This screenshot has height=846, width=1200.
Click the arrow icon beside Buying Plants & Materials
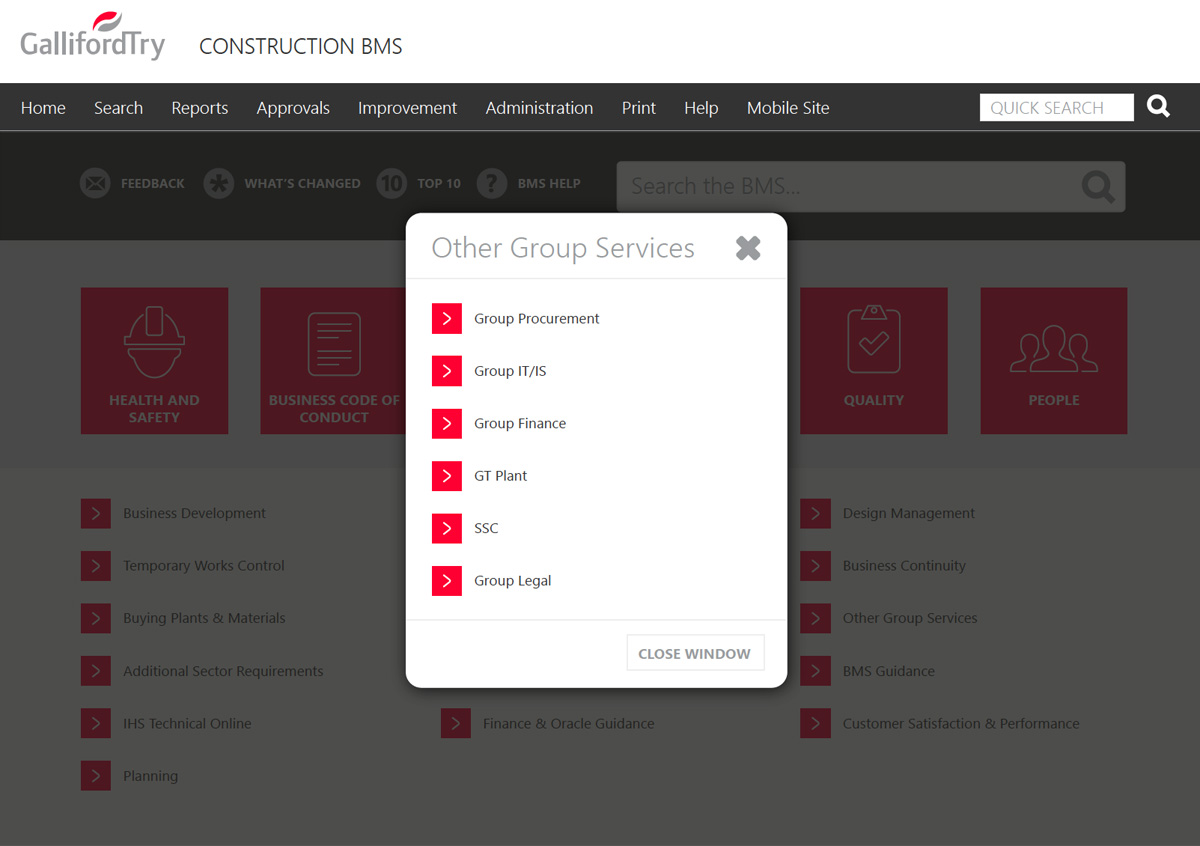click(x=96, y=618)
